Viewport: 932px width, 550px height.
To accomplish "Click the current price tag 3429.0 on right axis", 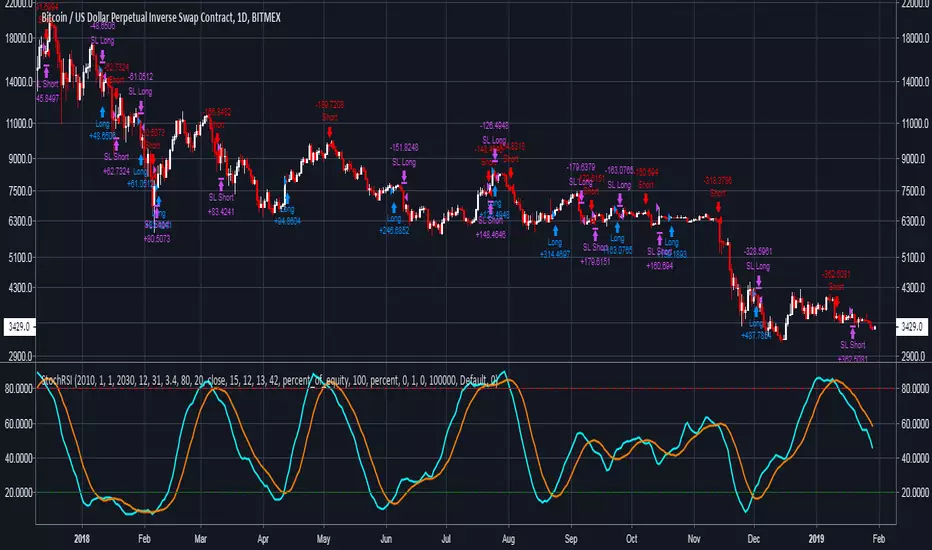I will pyautogui.click(x=914, y=326).
